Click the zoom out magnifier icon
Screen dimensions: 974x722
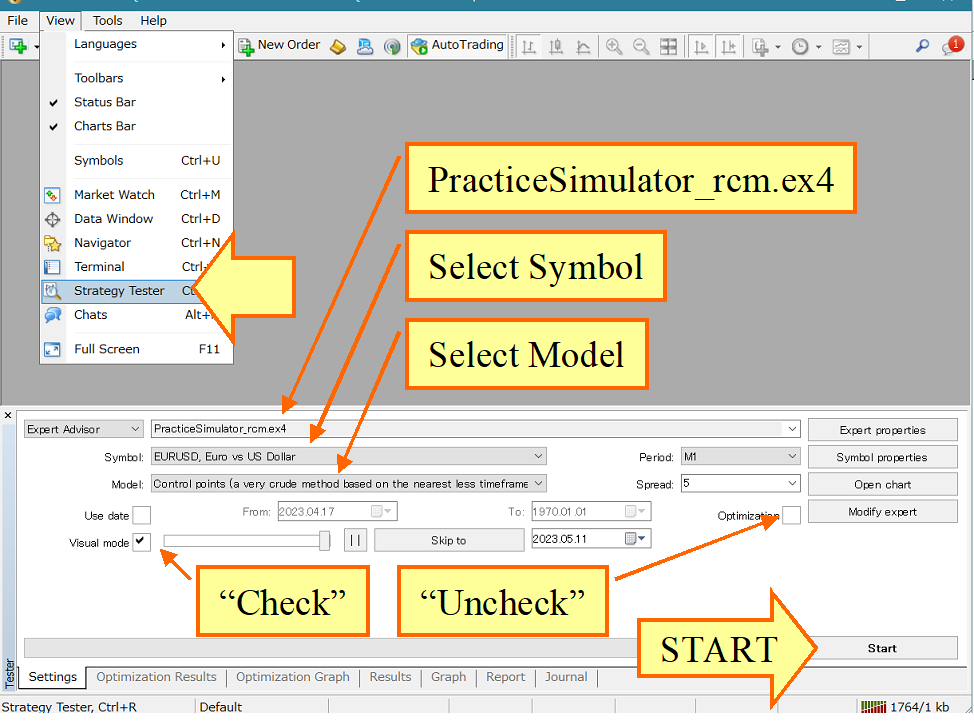[x=641, y=47]
